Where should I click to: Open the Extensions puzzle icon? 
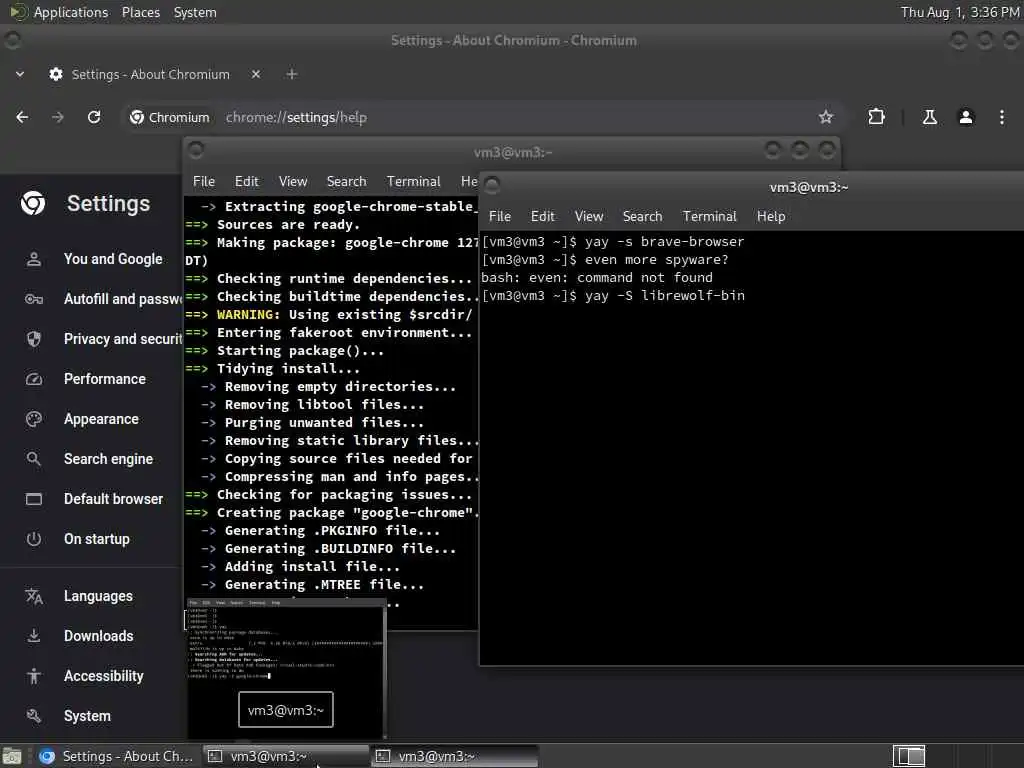click(x=876, y=117)
